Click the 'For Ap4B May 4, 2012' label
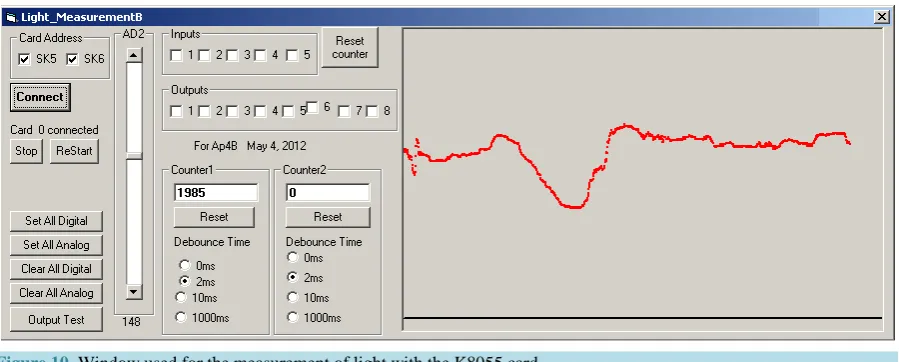This screenshot has height=362, width=899. pos(250,146)
